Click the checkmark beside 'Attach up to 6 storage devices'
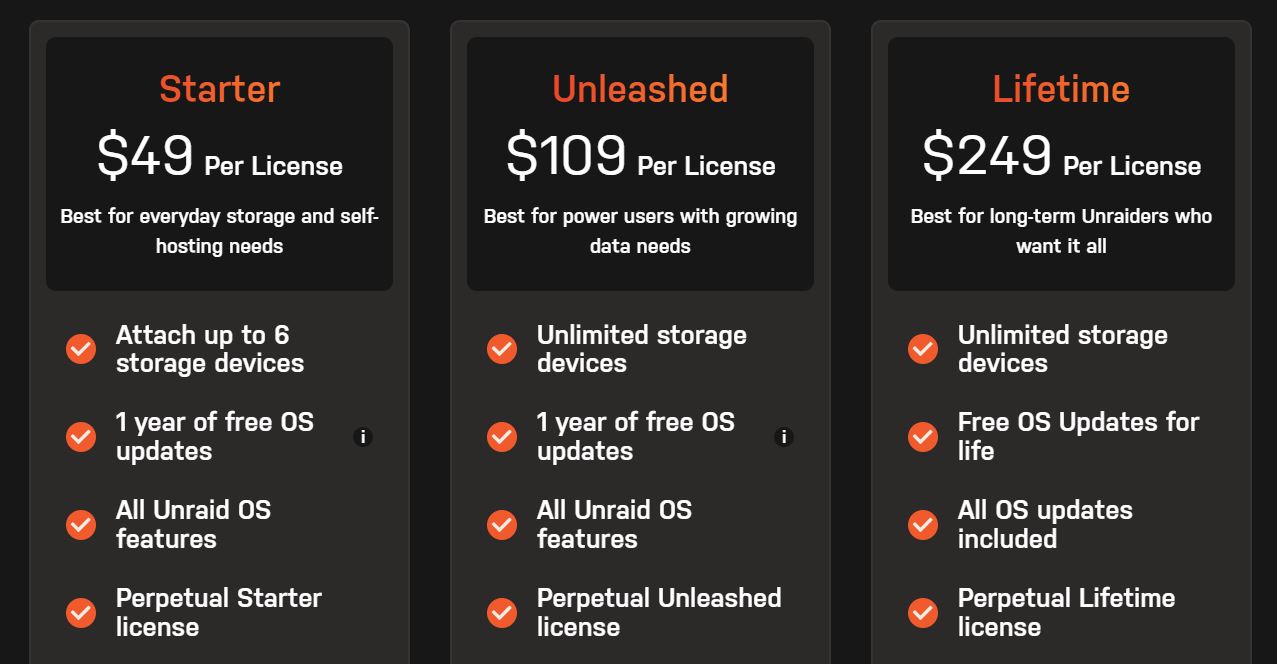The height and width of the screenshot is (664, 1277). [80, 348]
